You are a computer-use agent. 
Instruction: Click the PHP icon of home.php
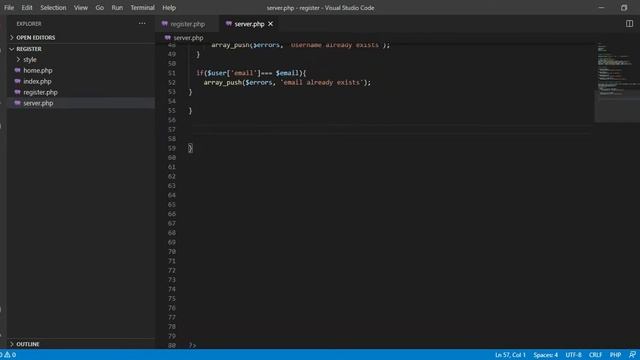17,70
